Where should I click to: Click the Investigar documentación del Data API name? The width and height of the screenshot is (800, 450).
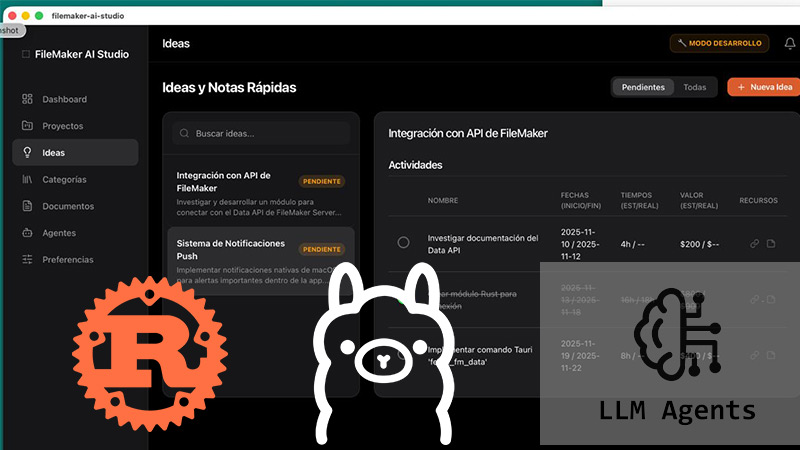click(483, 244)
